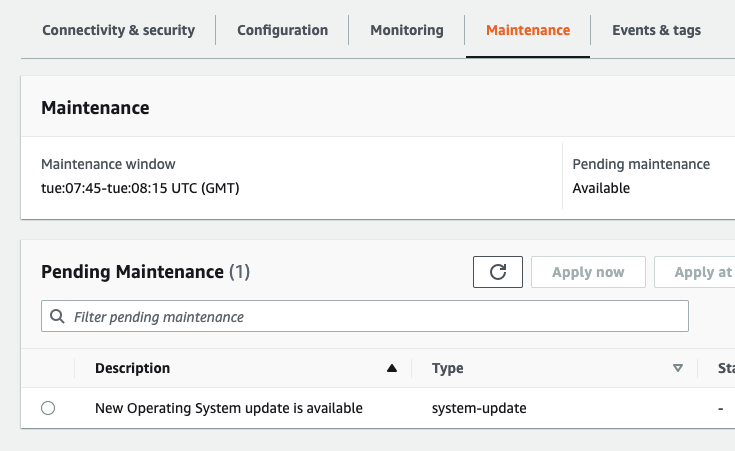This screenshot has height=451, width=735.
Task: Switch to the Configuration tab
Action: [282, 30]
